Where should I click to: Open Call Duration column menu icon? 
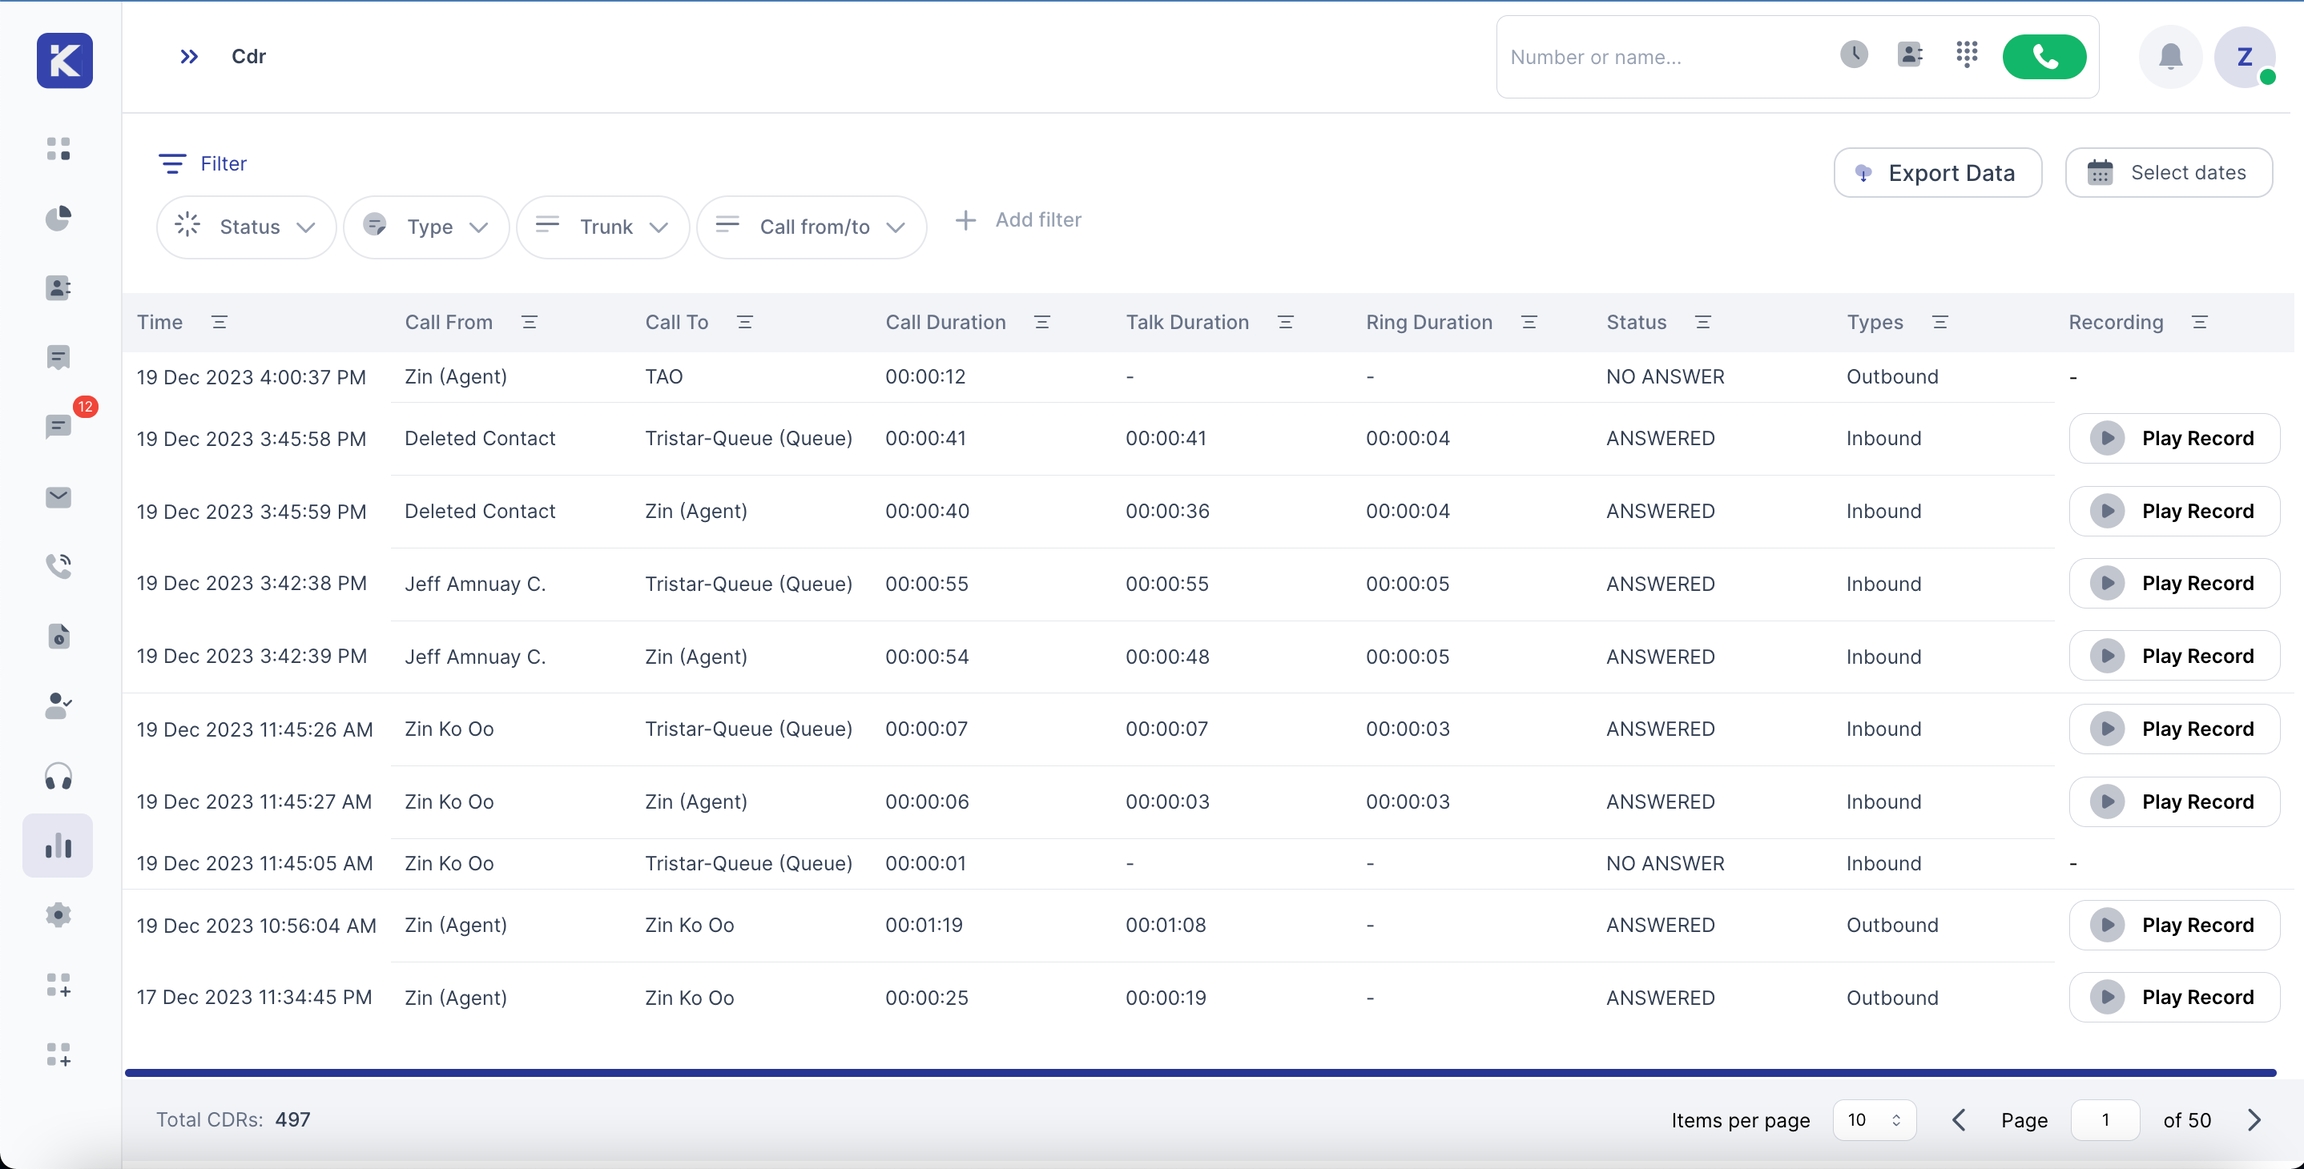click(1041, 322)
